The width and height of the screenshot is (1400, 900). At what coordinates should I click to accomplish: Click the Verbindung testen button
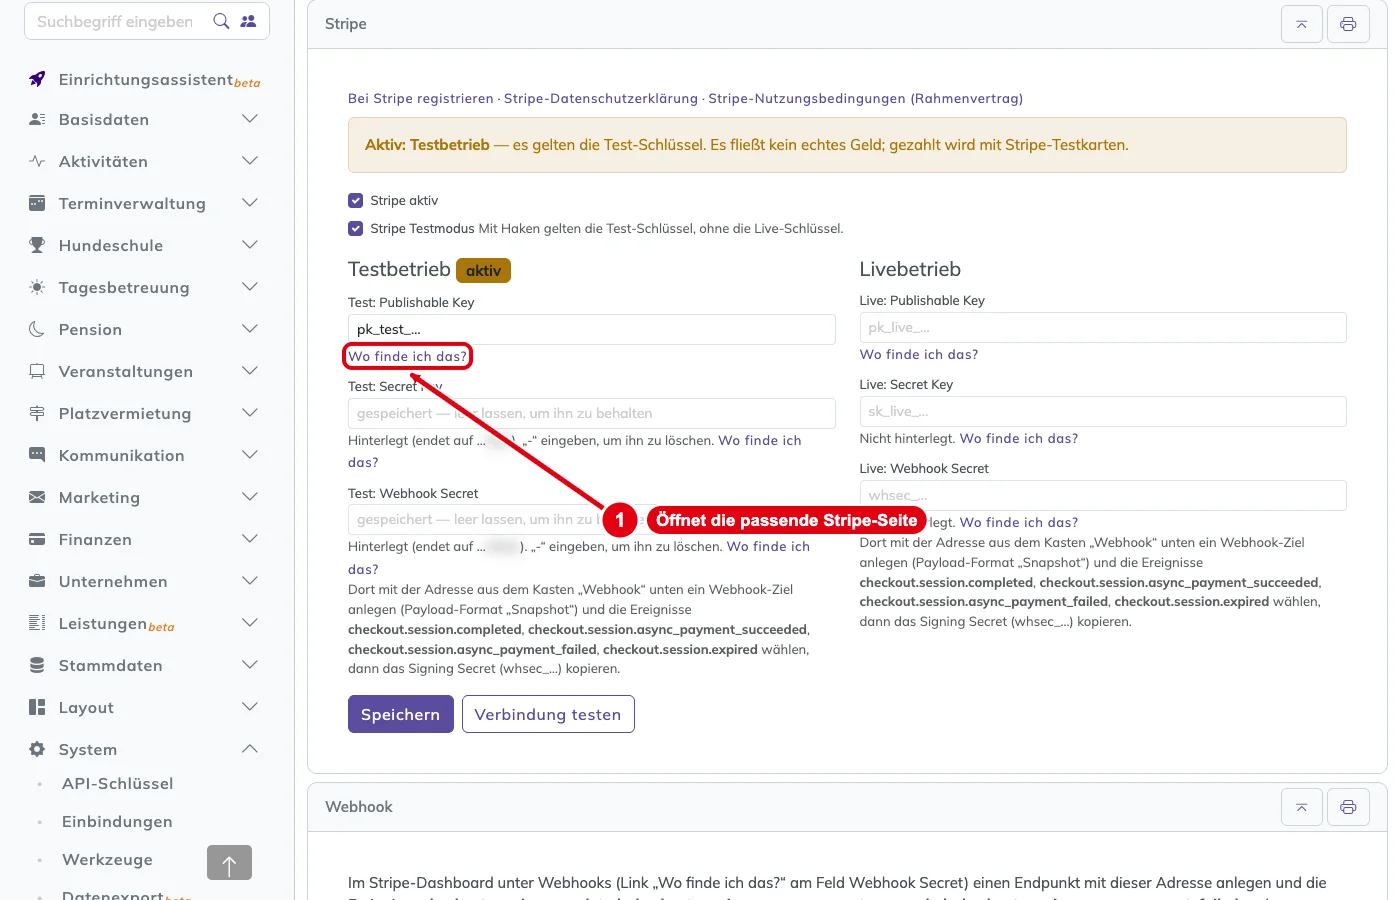coord(548,714)
